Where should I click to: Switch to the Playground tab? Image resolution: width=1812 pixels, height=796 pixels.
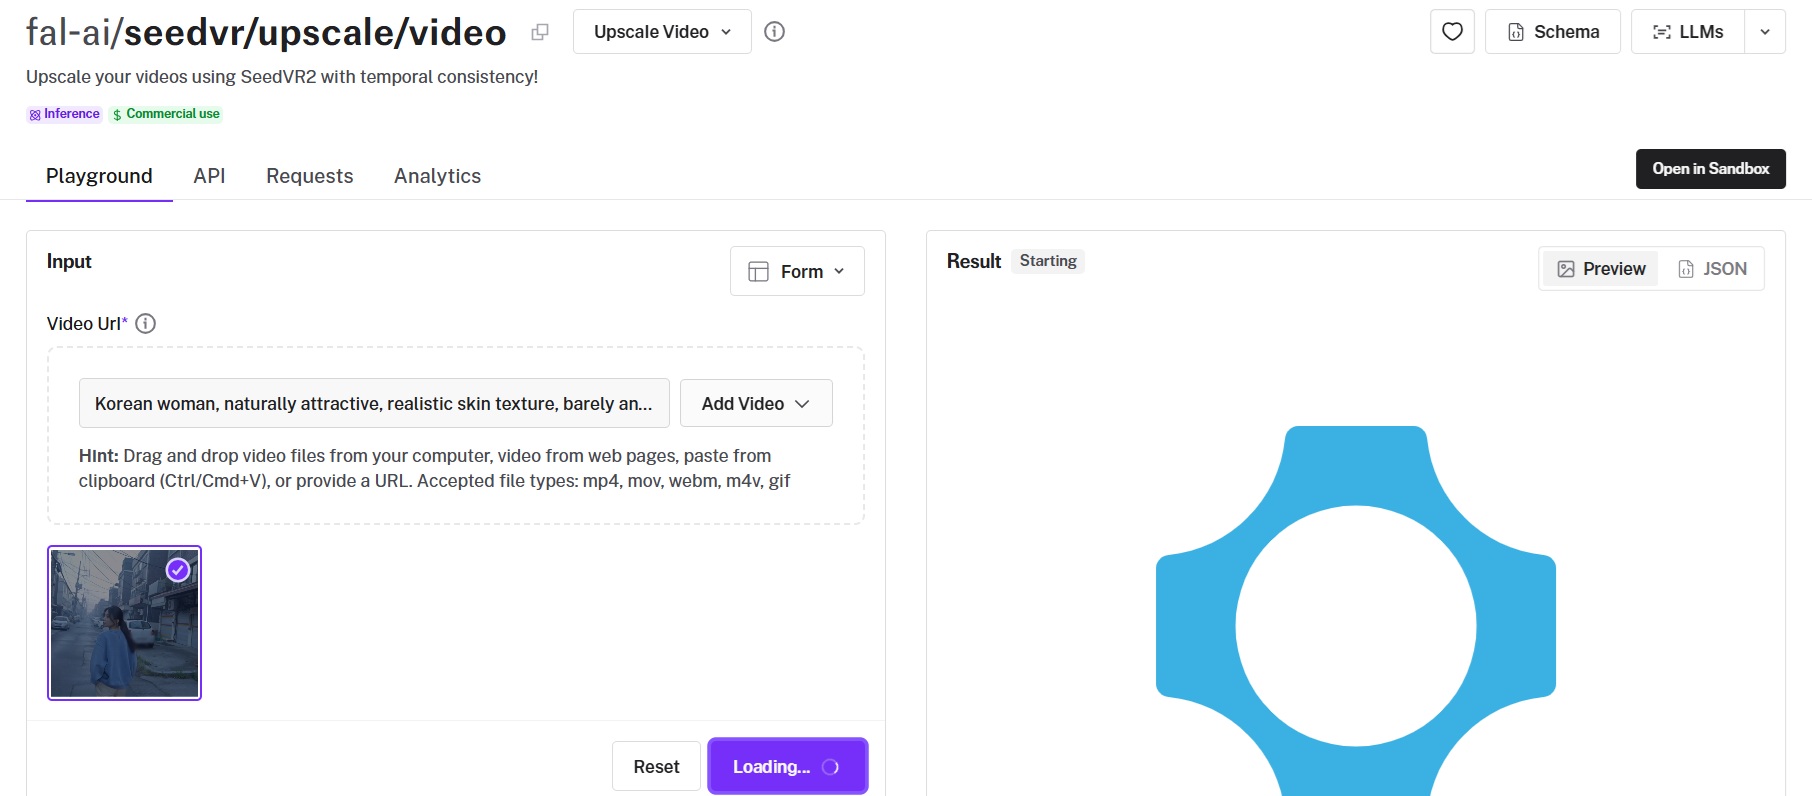click(99, 176)
